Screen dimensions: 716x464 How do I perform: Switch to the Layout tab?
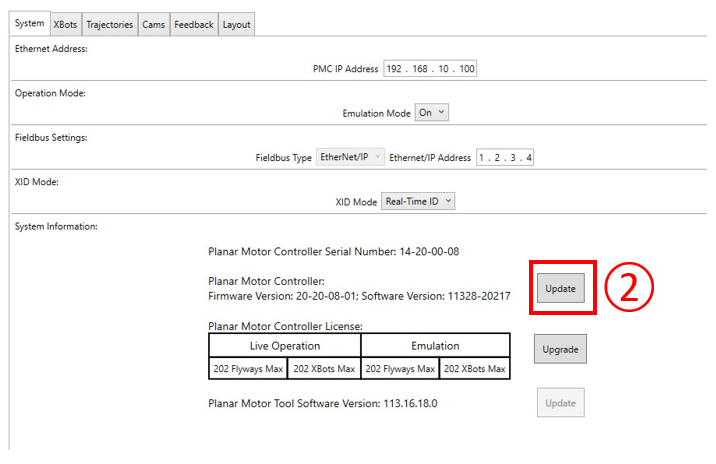pos(237,24)
